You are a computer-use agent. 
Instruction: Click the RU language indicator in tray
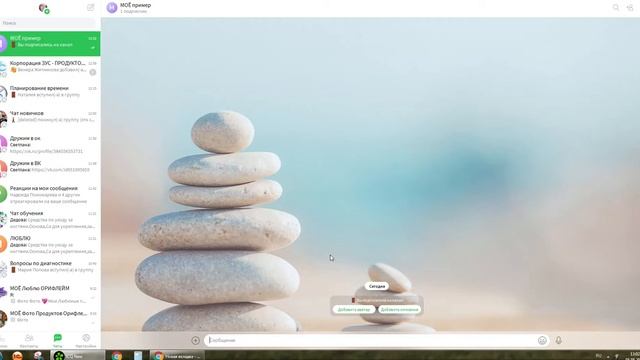point(599,356)
